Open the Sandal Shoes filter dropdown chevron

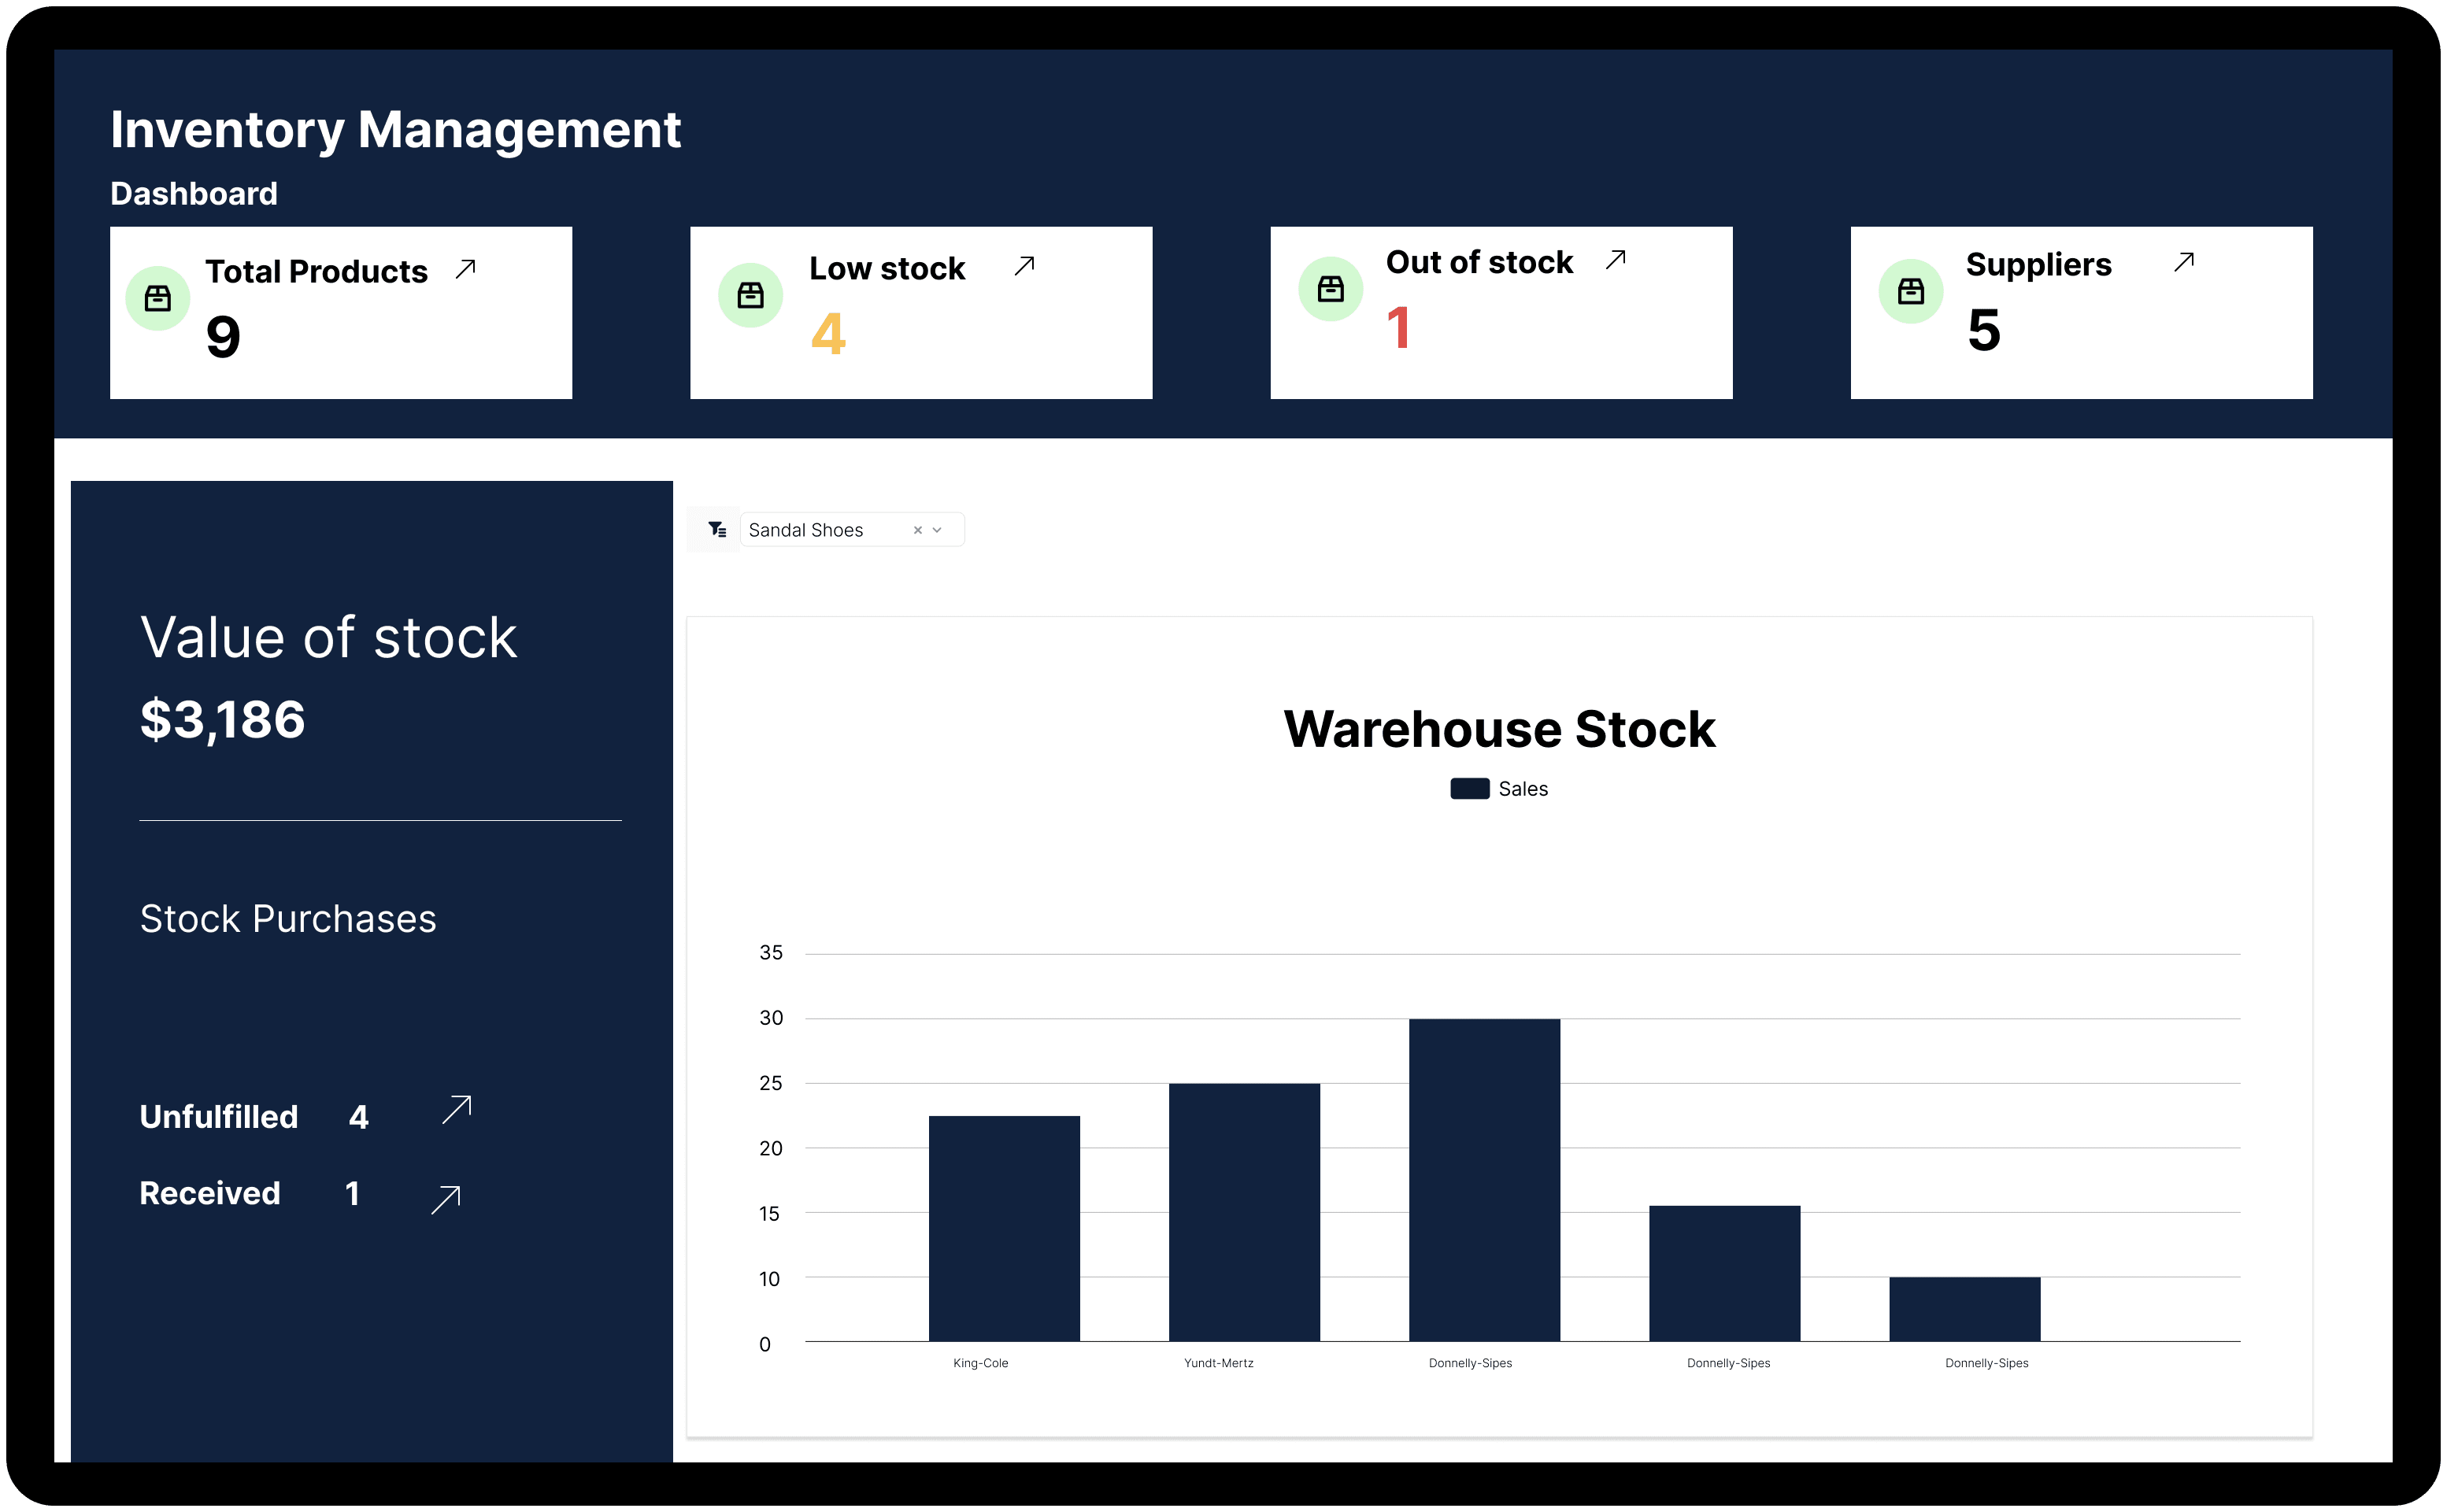tap(938, 530)
